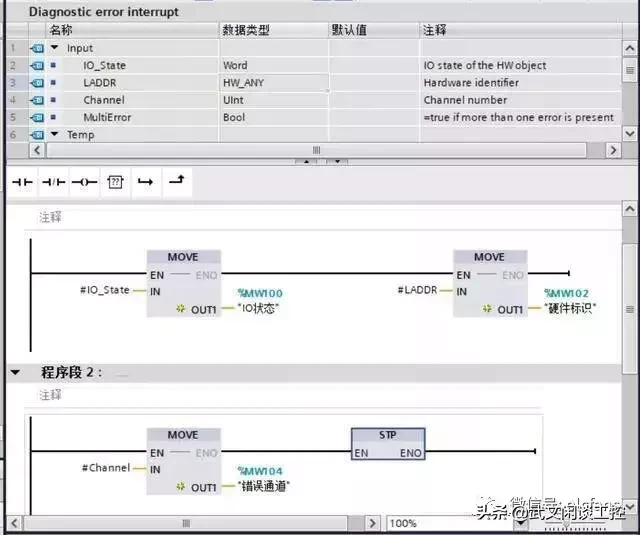Image resolution: width=640 pixels, height=535 pixels.
Task: Click the starburst icon on MW104 MOVE output
Action: [x=181, y=486]
